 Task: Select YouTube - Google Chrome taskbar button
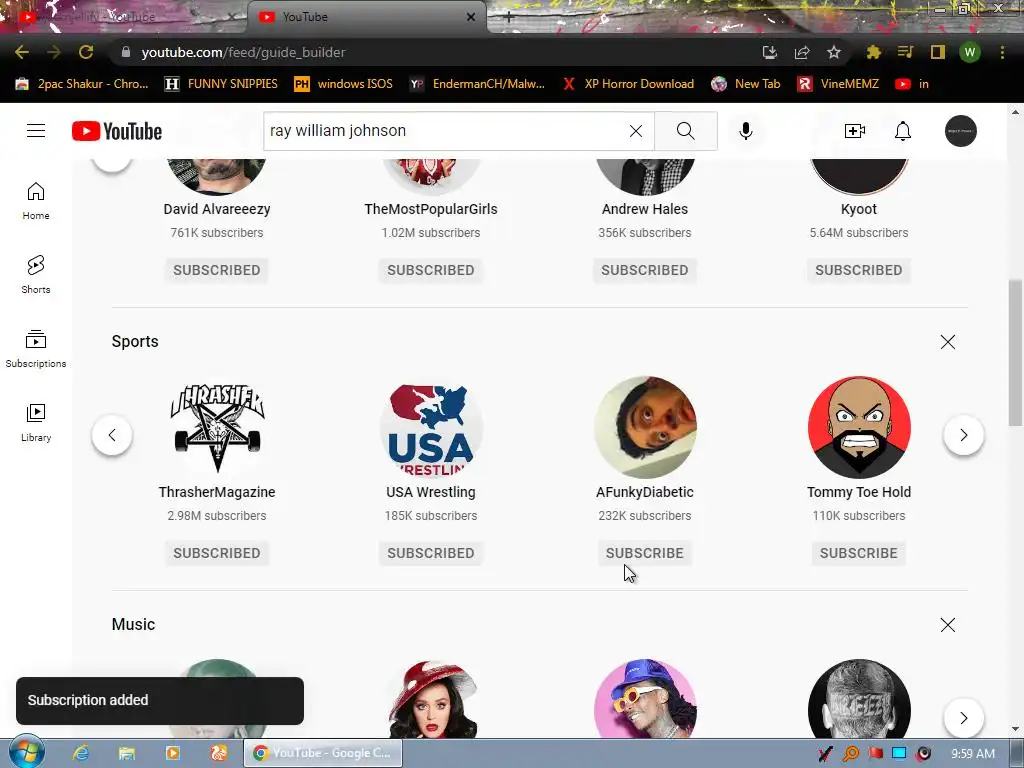(x=323, y=753)
